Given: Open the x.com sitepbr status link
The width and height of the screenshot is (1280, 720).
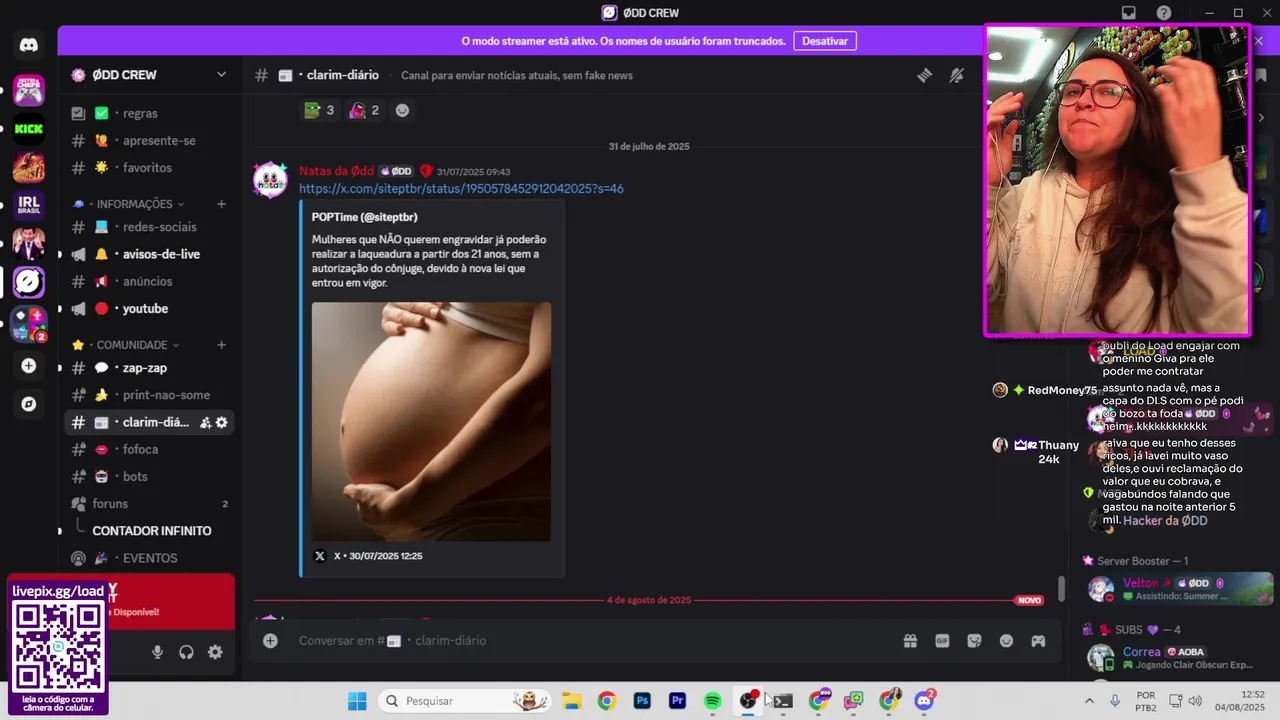Looking at the screenshot, I should click(461, 189).
